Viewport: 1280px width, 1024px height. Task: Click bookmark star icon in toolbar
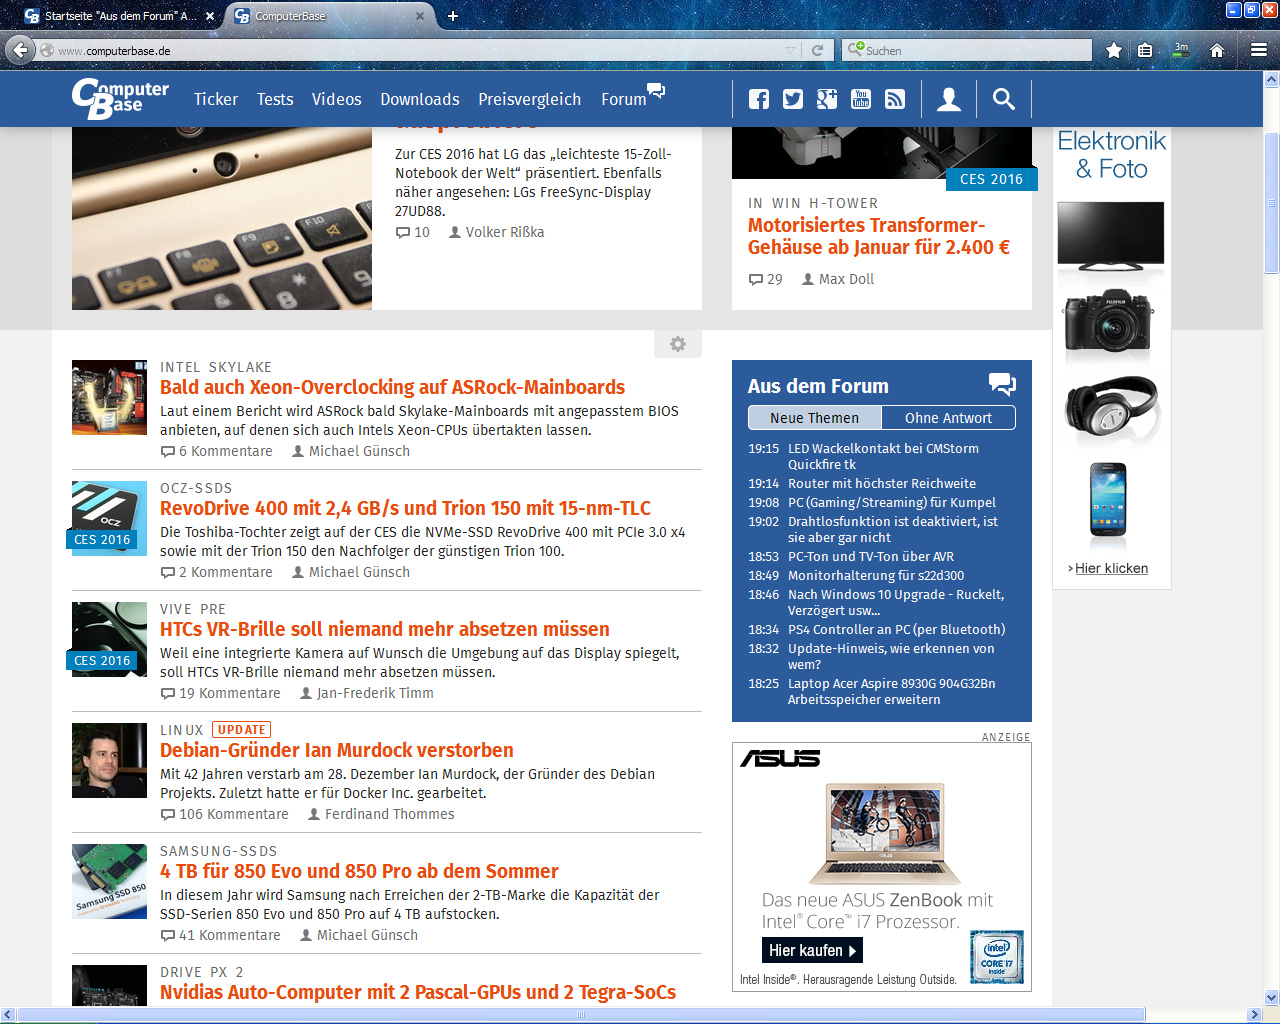click(x=1114, y=50)
